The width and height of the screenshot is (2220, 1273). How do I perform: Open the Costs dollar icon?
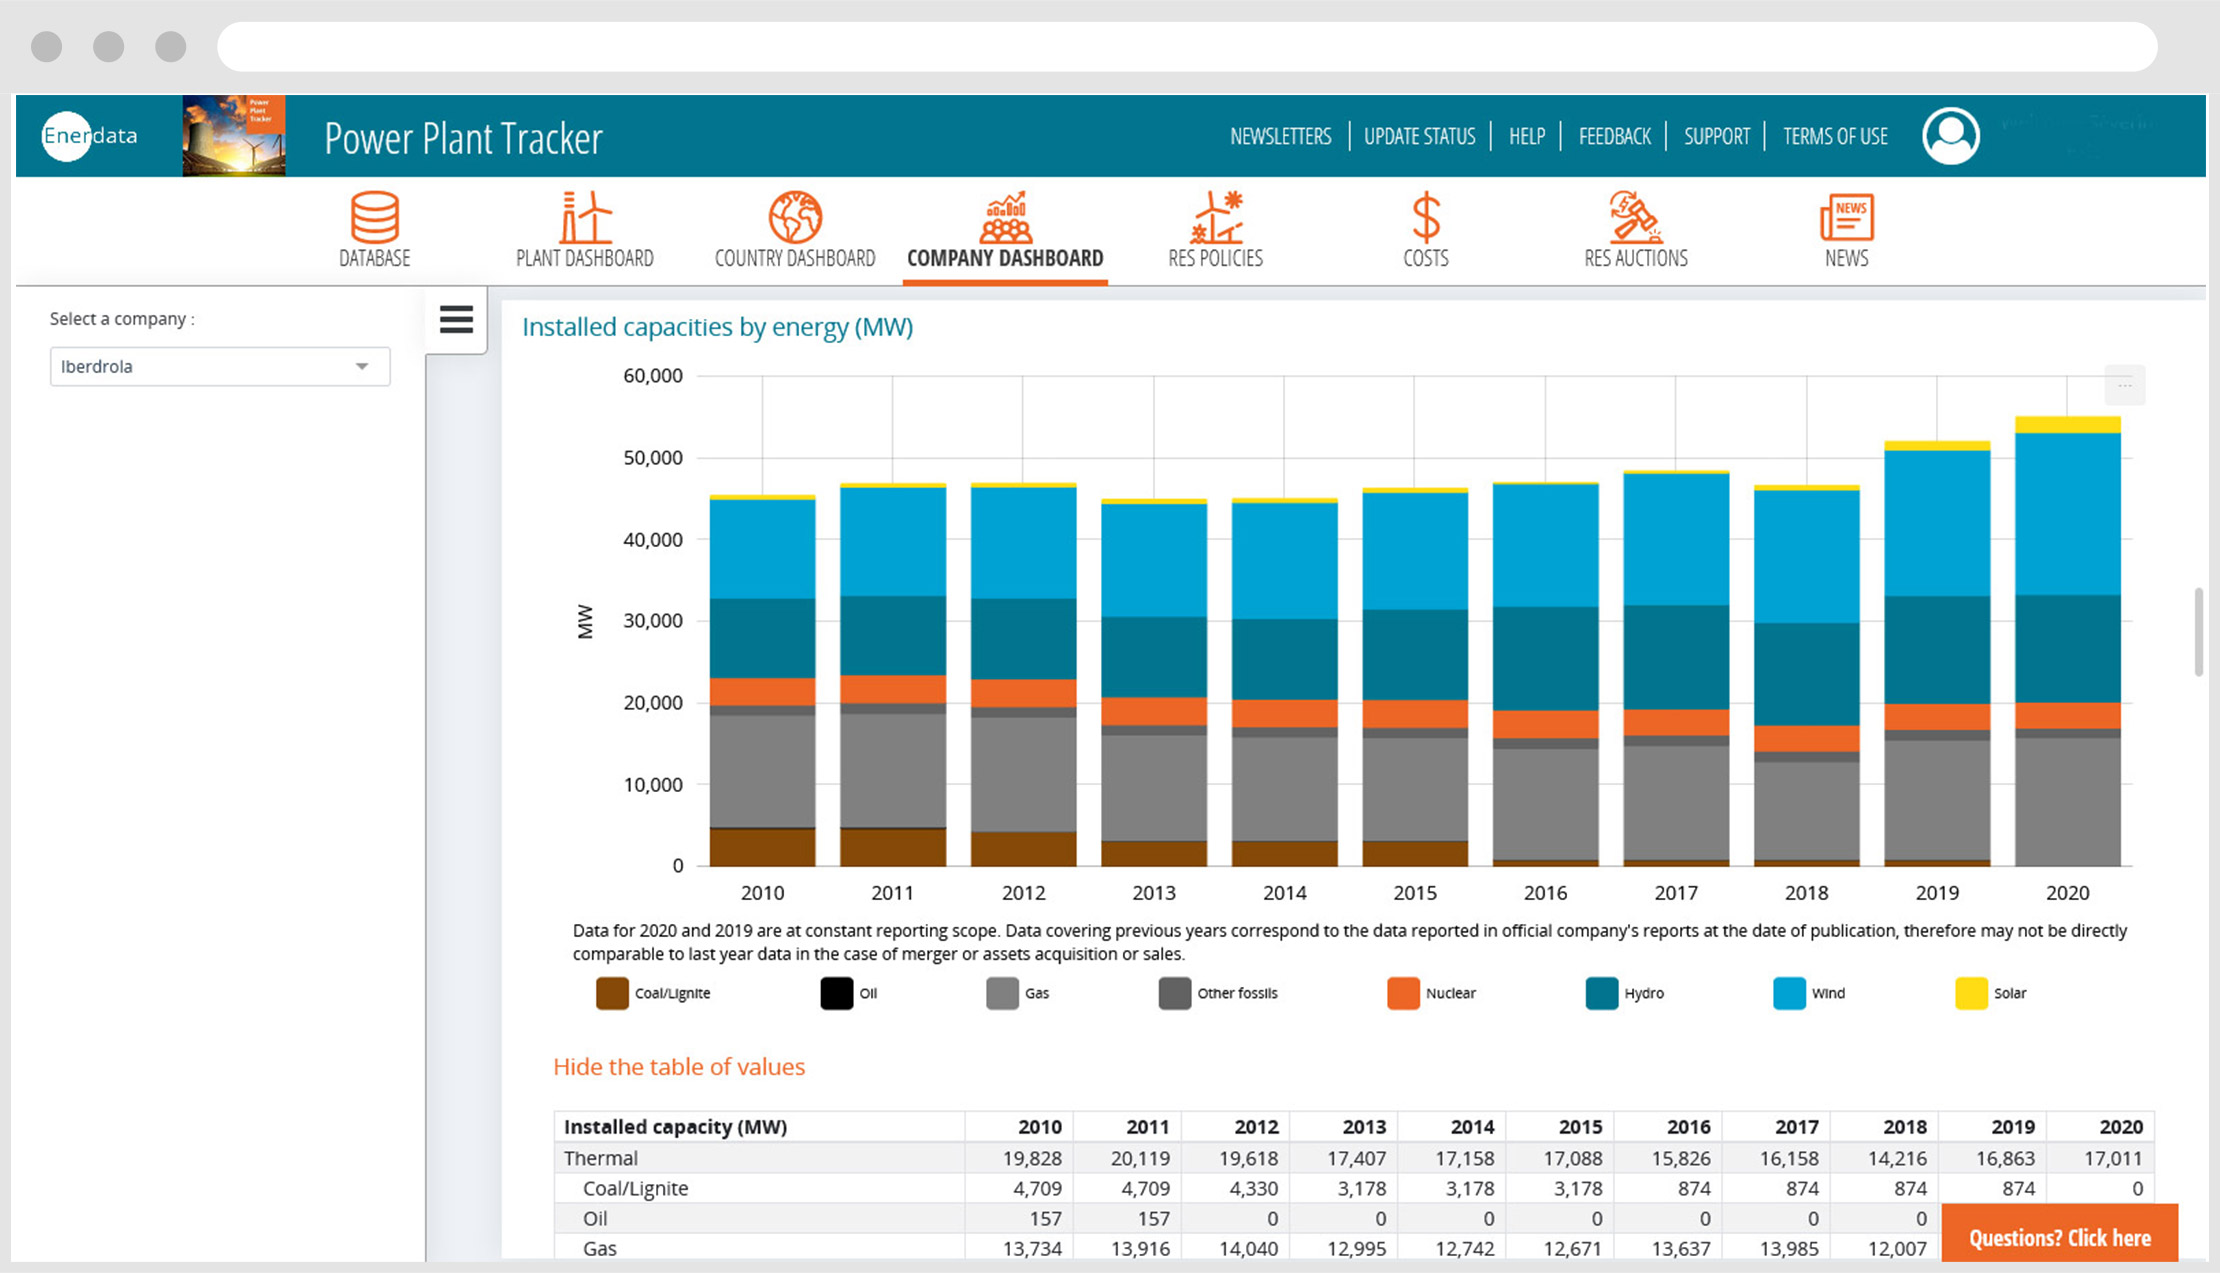[1426, 217]
